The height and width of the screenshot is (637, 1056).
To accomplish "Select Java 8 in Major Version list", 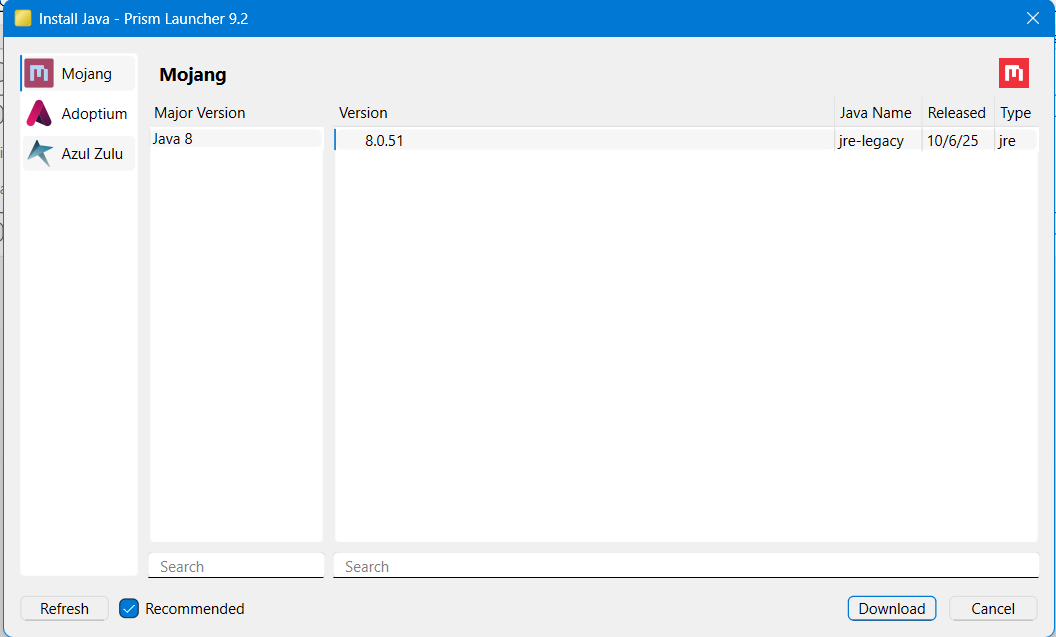I will pos(173,139).
